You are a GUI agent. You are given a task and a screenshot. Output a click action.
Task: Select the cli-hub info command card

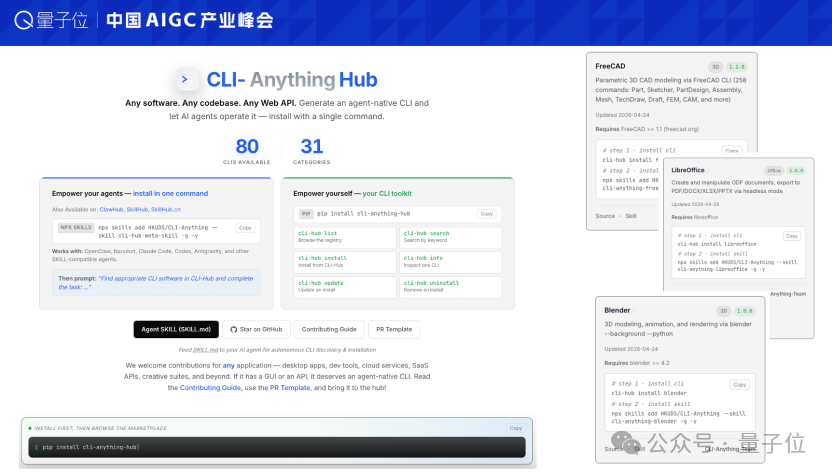(x=450, y=262)
